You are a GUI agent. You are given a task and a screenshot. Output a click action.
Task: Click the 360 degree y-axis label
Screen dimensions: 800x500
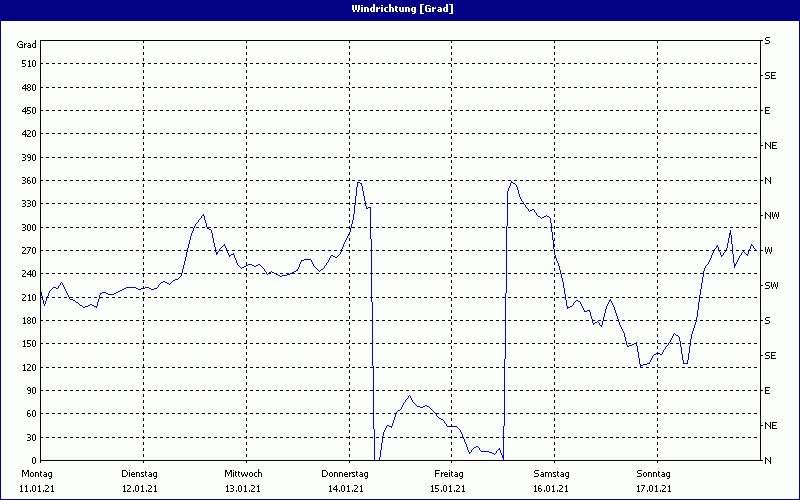[x=27, y=181]
